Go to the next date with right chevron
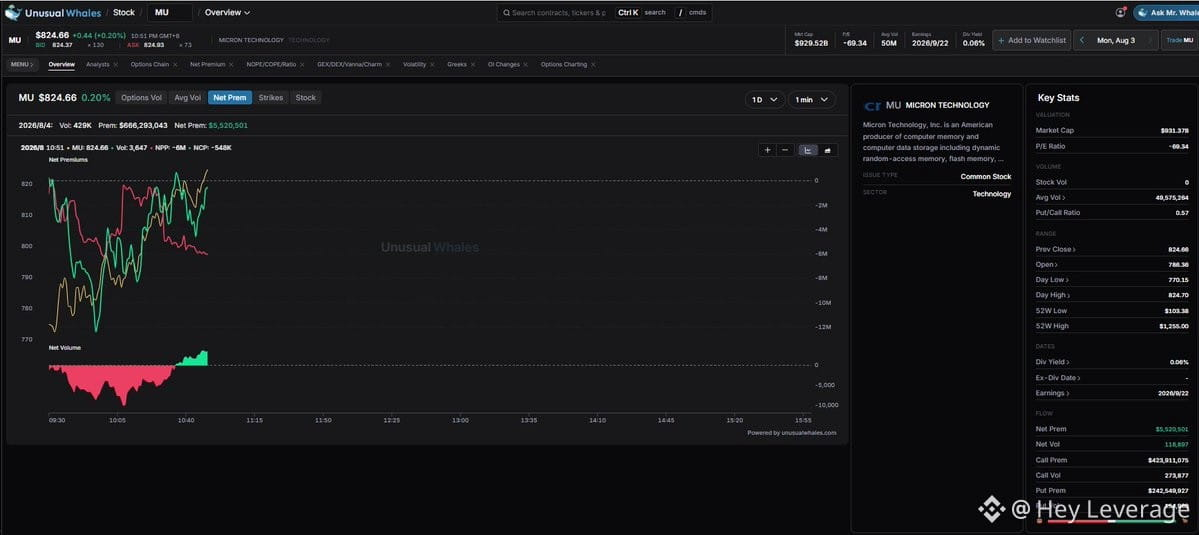 (1149, 41)
